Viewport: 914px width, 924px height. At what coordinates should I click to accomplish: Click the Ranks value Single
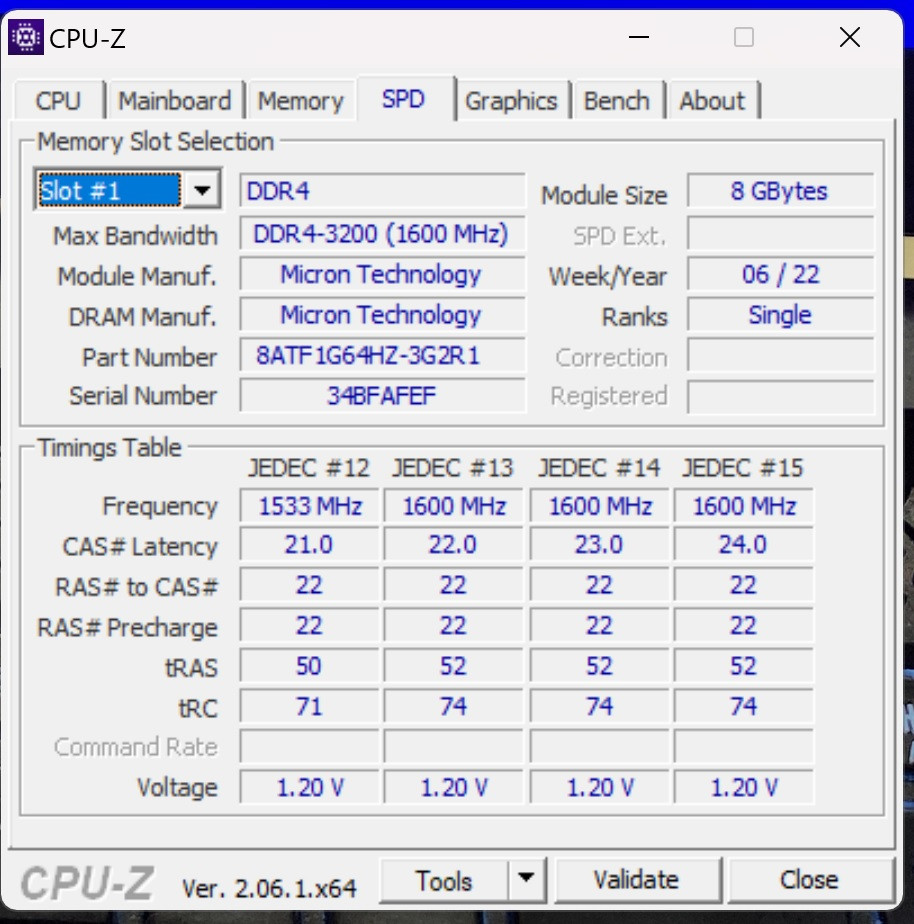pyautogui.click(x=780, y=315)
